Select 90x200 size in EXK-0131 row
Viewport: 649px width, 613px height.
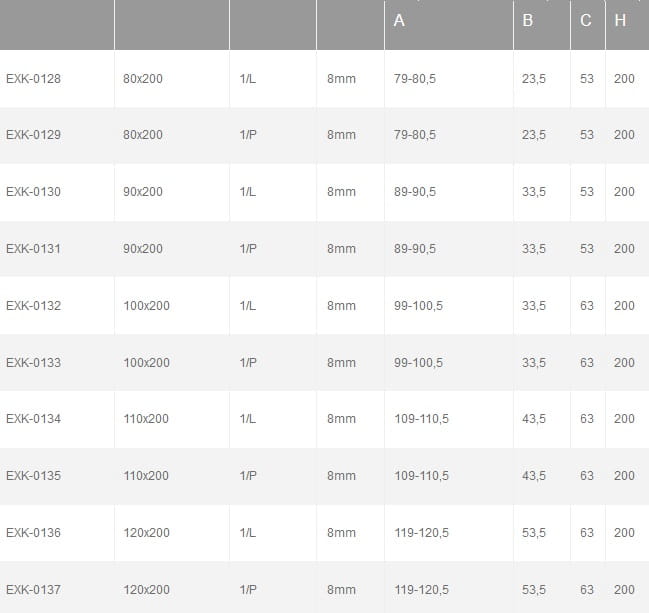[143, 249]
